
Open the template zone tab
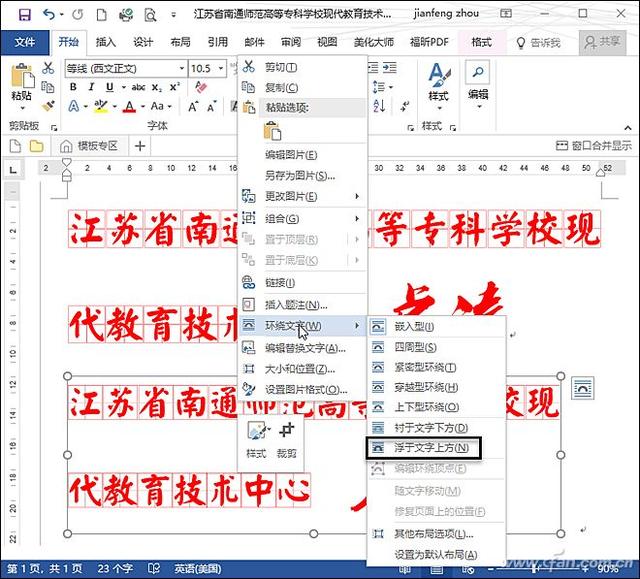89,146
